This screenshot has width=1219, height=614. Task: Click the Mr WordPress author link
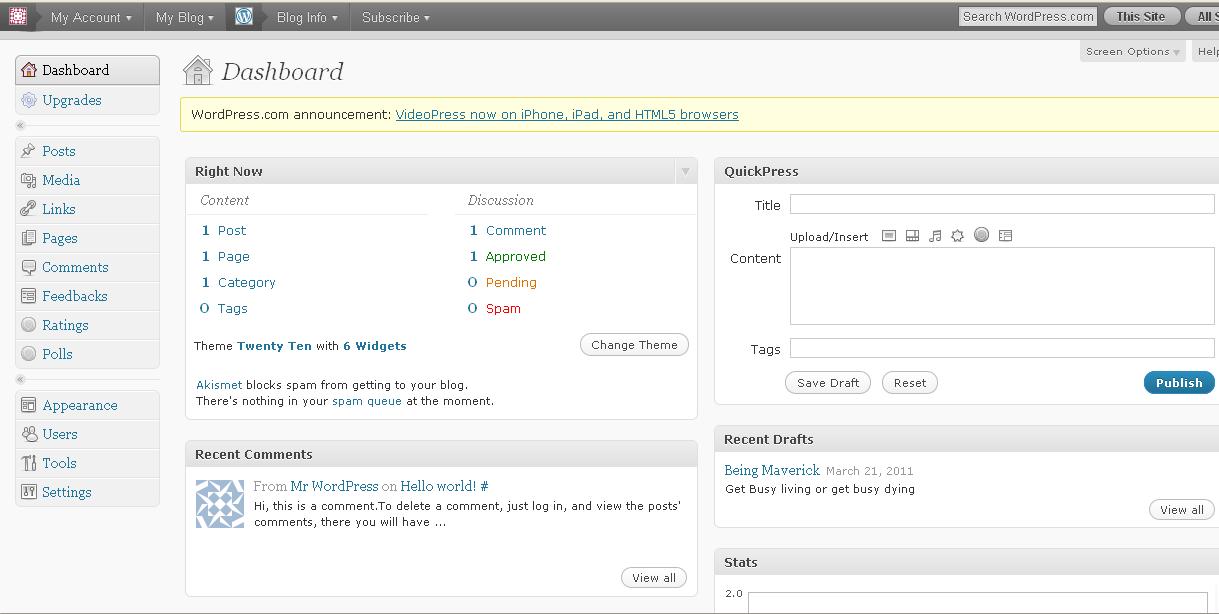click(334, 486)
